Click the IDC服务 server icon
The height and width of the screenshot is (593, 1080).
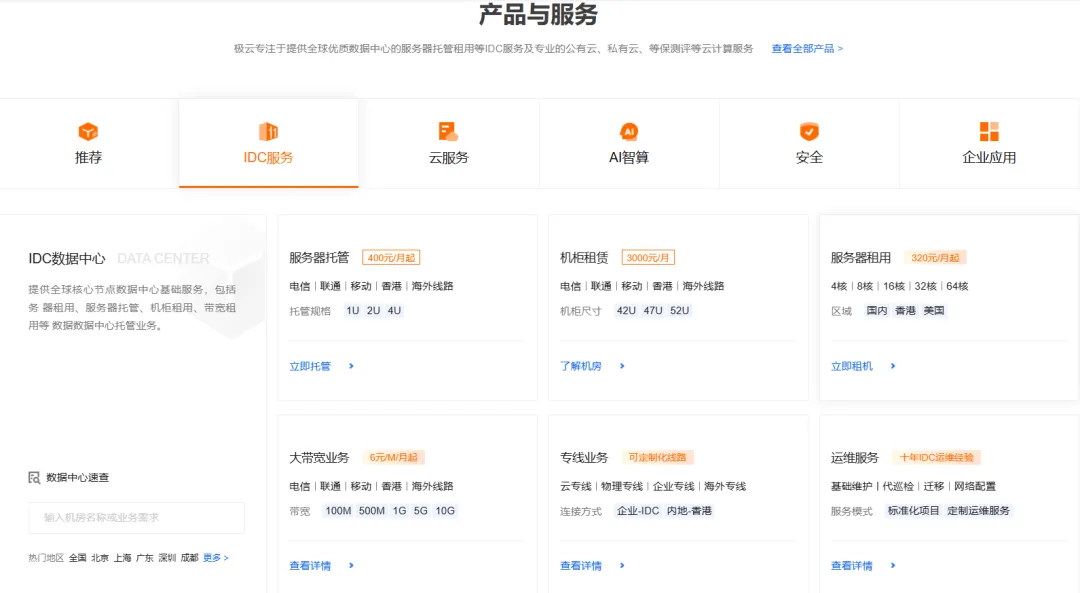(x=268, y=132)
